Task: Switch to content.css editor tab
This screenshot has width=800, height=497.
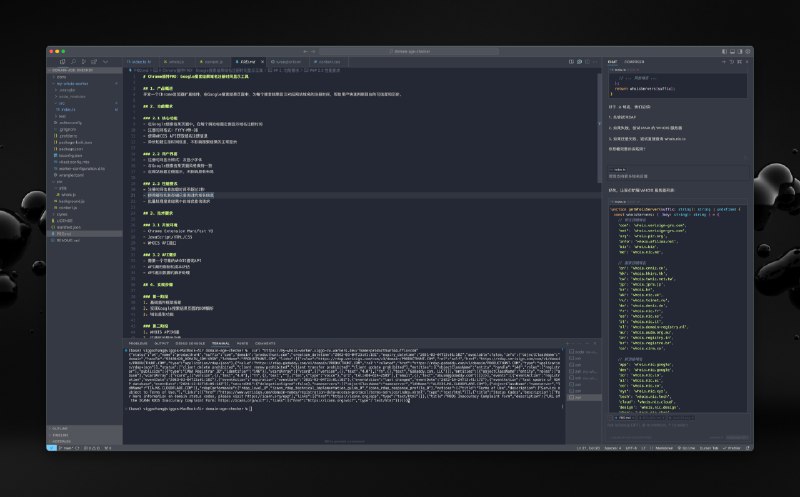Action: pos(329,62)
